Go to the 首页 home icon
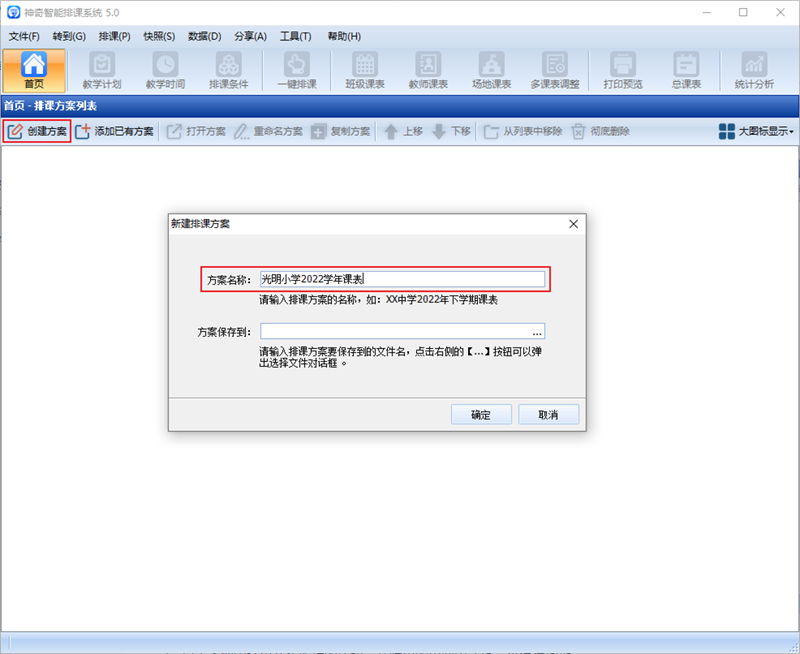Image resolution: width=800 pixels, height=654 pixels. click(x=34, y=70)
